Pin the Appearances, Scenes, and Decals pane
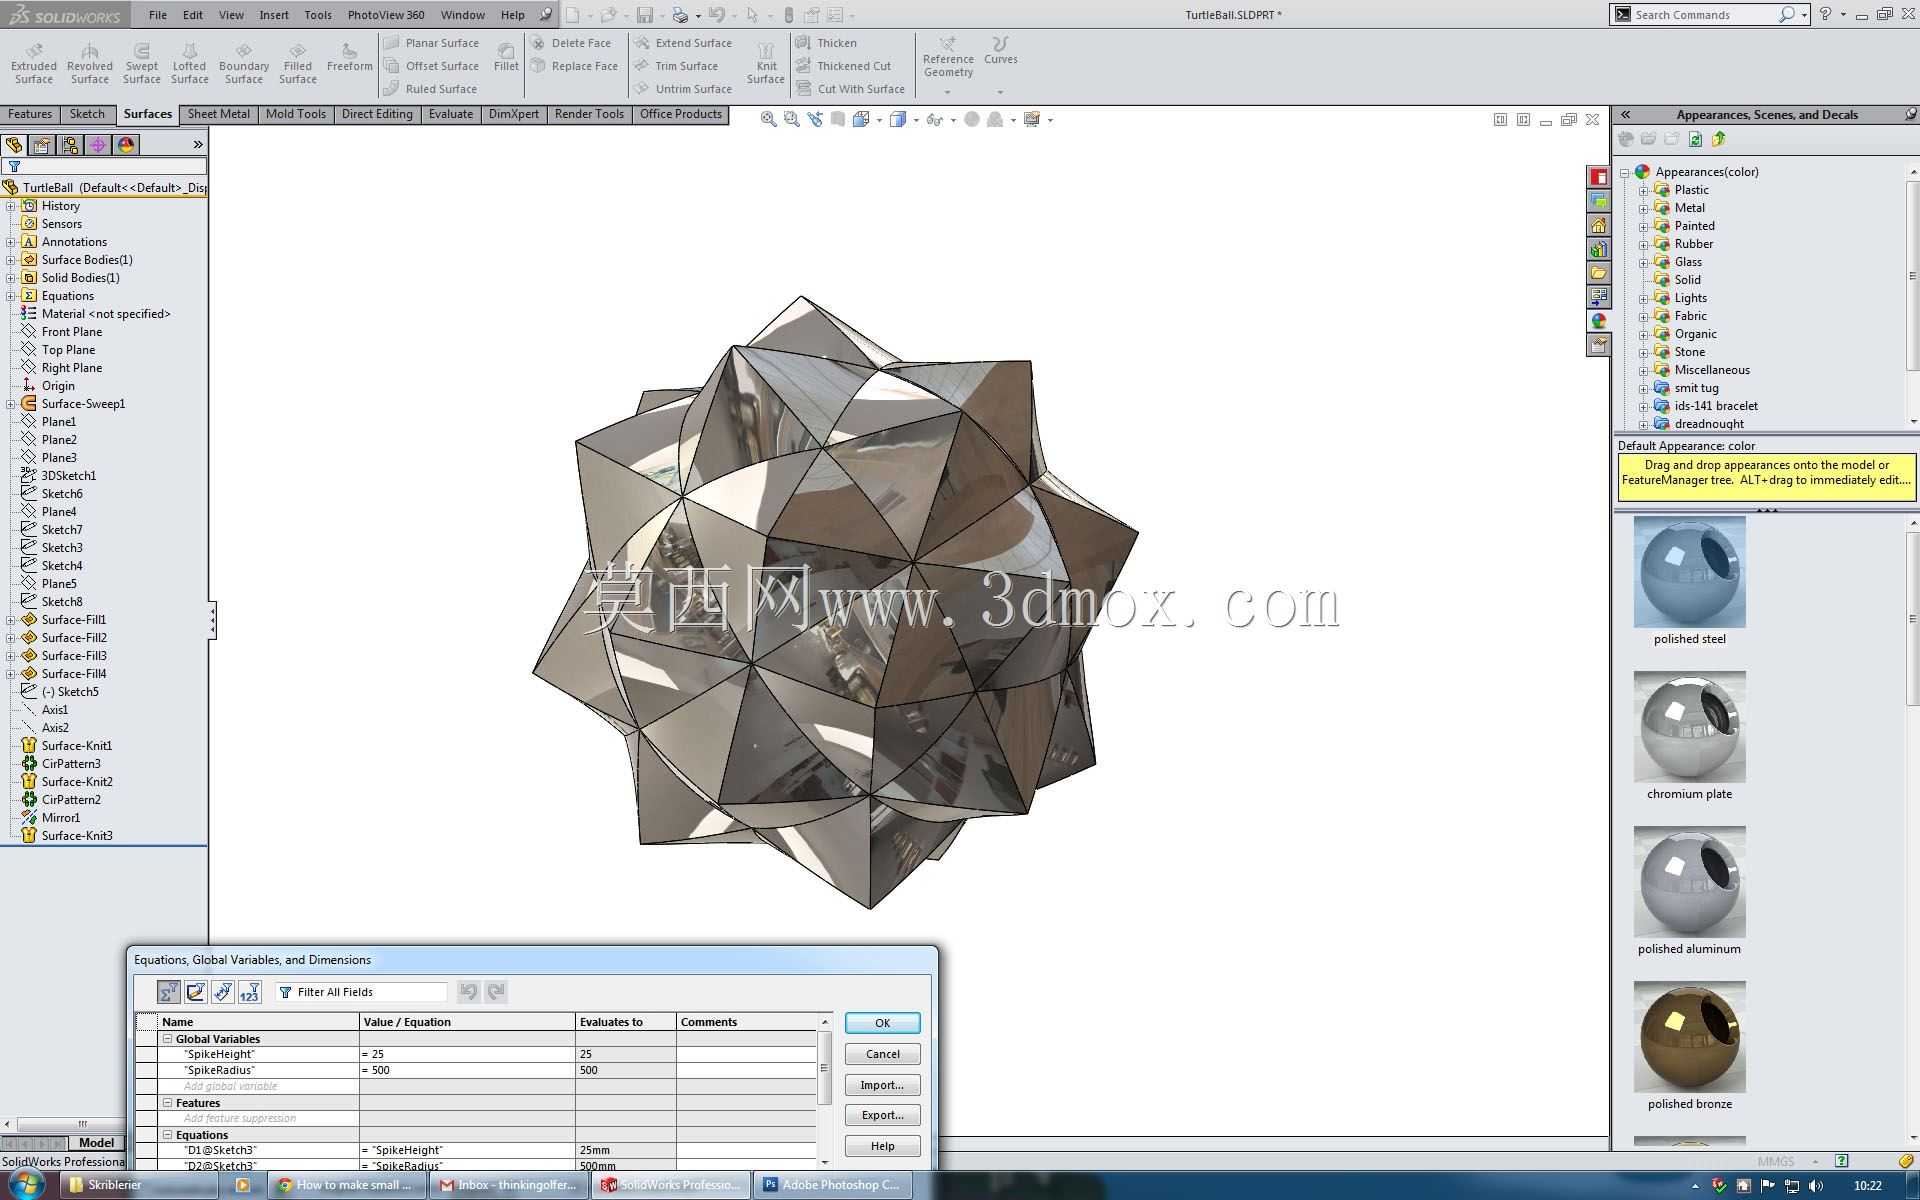The width and height of the screenshot is (1920, 1200). [1910, 114]
